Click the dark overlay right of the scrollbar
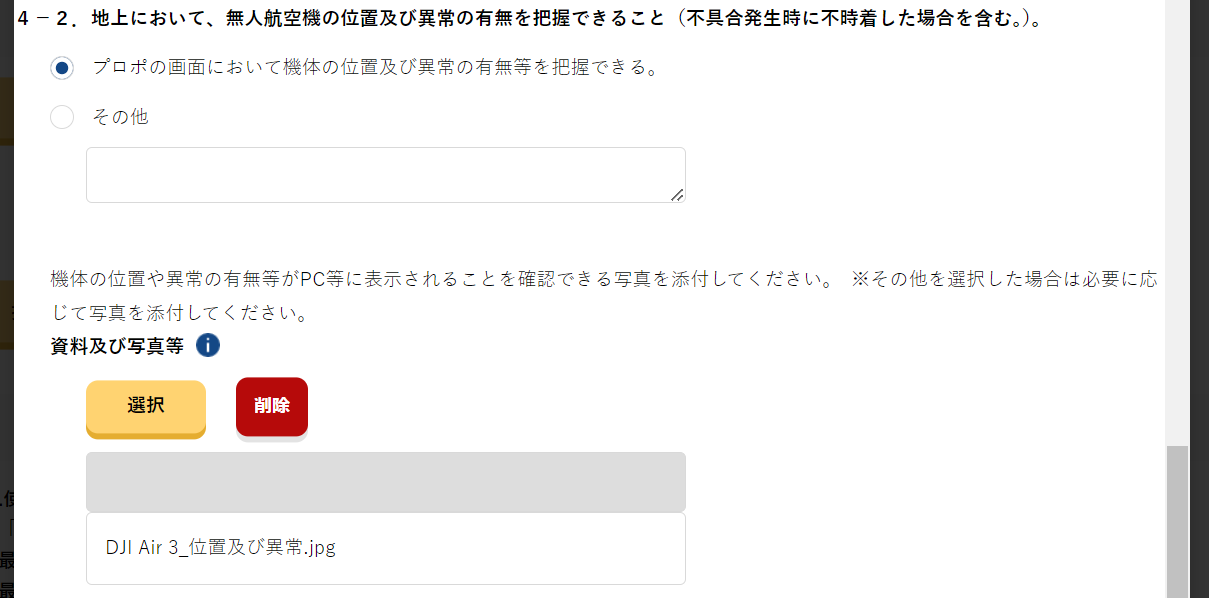The width and height of the screenshot is (1209, 598). (1199, 300)
